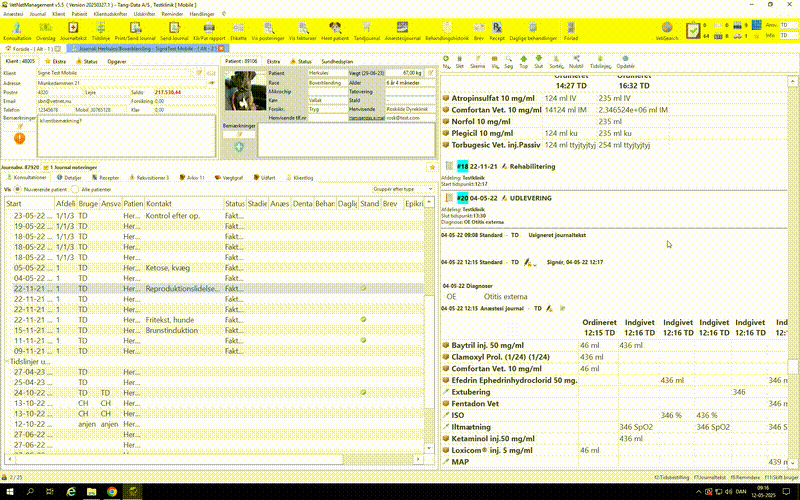Close the Journal Herkules tab

[x=221, y=48]
